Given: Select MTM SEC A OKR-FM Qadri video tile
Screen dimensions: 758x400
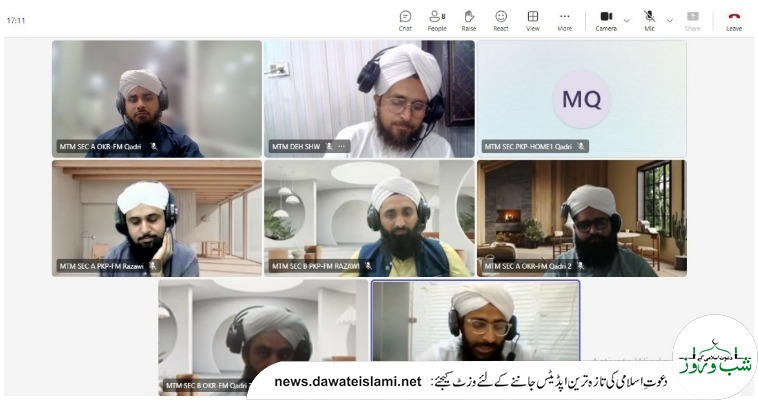Looking at the screenshot, I should click(x=157, y=98).
